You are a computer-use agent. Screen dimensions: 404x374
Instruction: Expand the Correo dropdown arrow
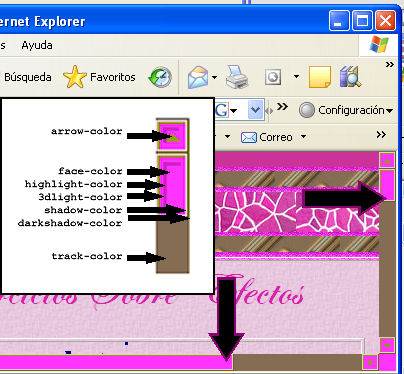303,136
